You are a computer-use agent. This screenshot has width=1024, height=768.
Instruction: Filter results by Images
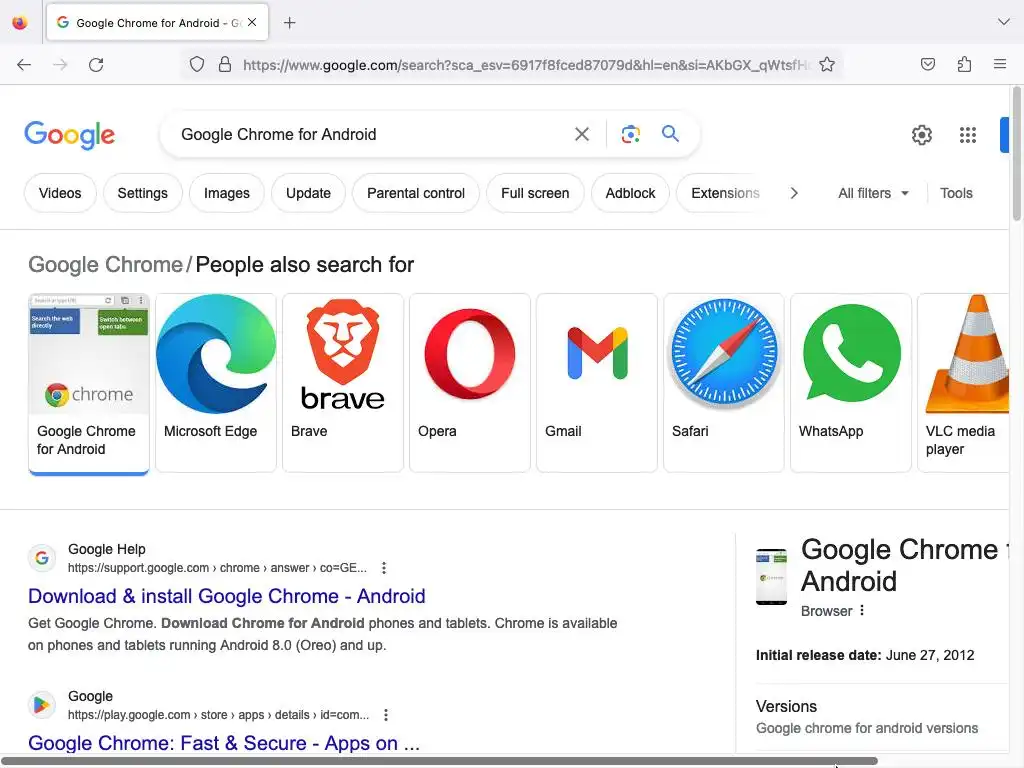(x=227, y=193)
